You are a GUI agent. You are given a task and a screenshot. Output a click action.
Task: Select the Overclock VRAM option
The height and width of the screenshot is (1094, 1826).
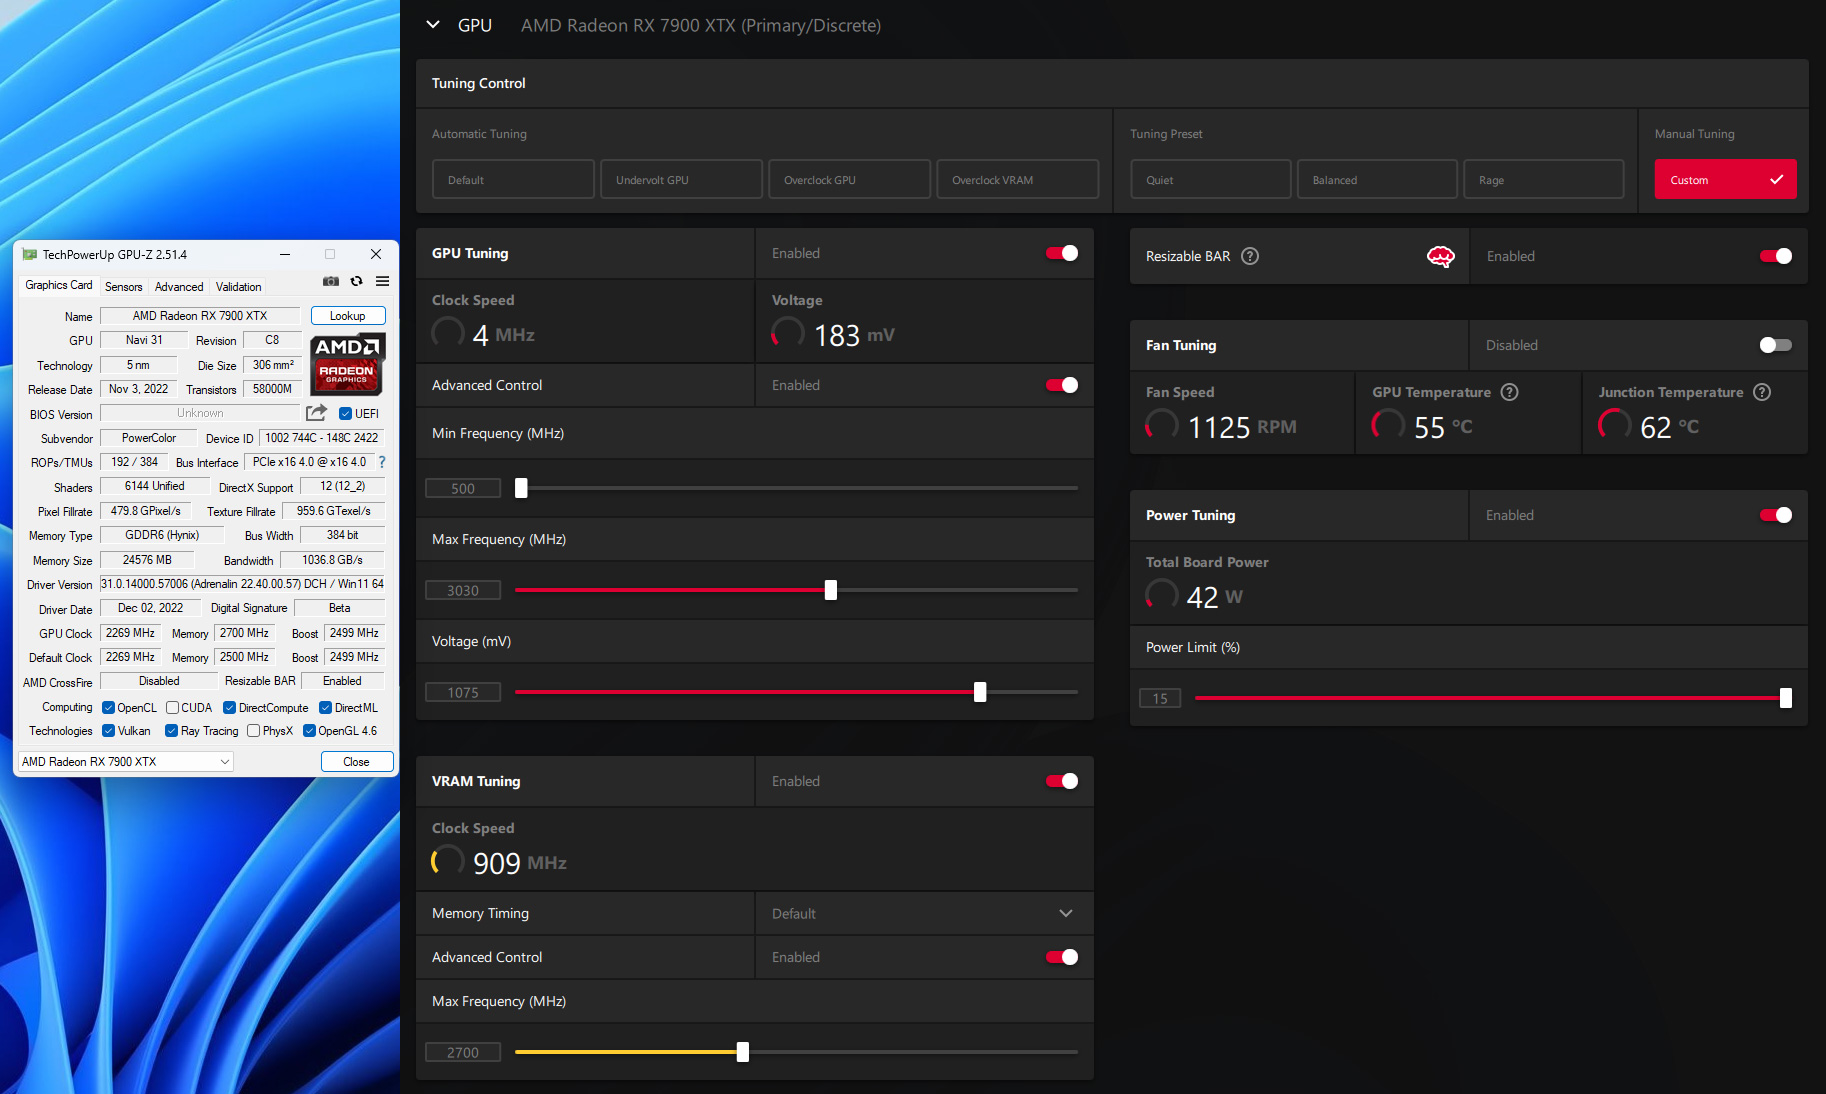(1017, 180)
